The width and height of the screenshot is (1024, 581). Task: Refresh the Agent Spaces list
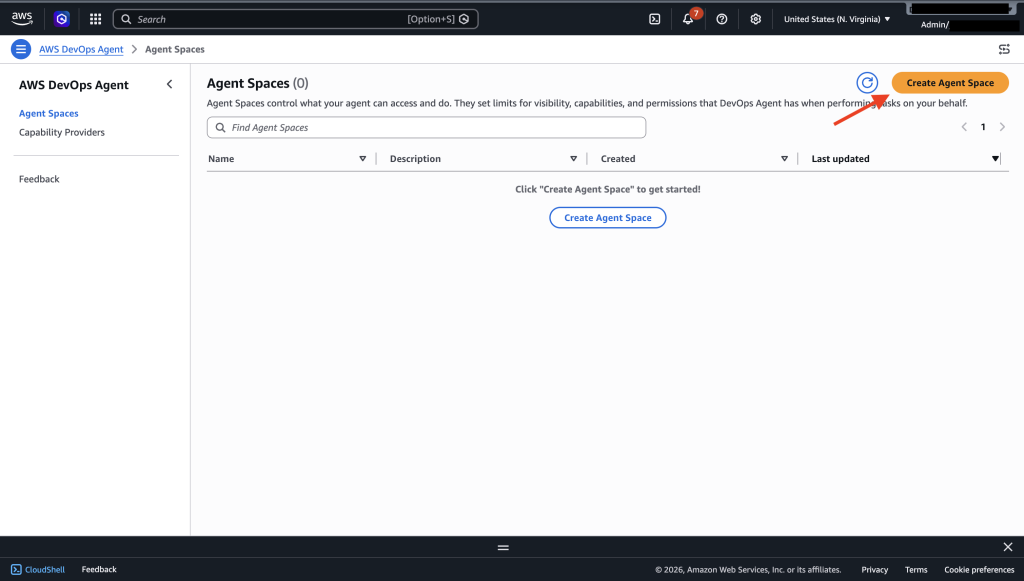coord(867,83)
